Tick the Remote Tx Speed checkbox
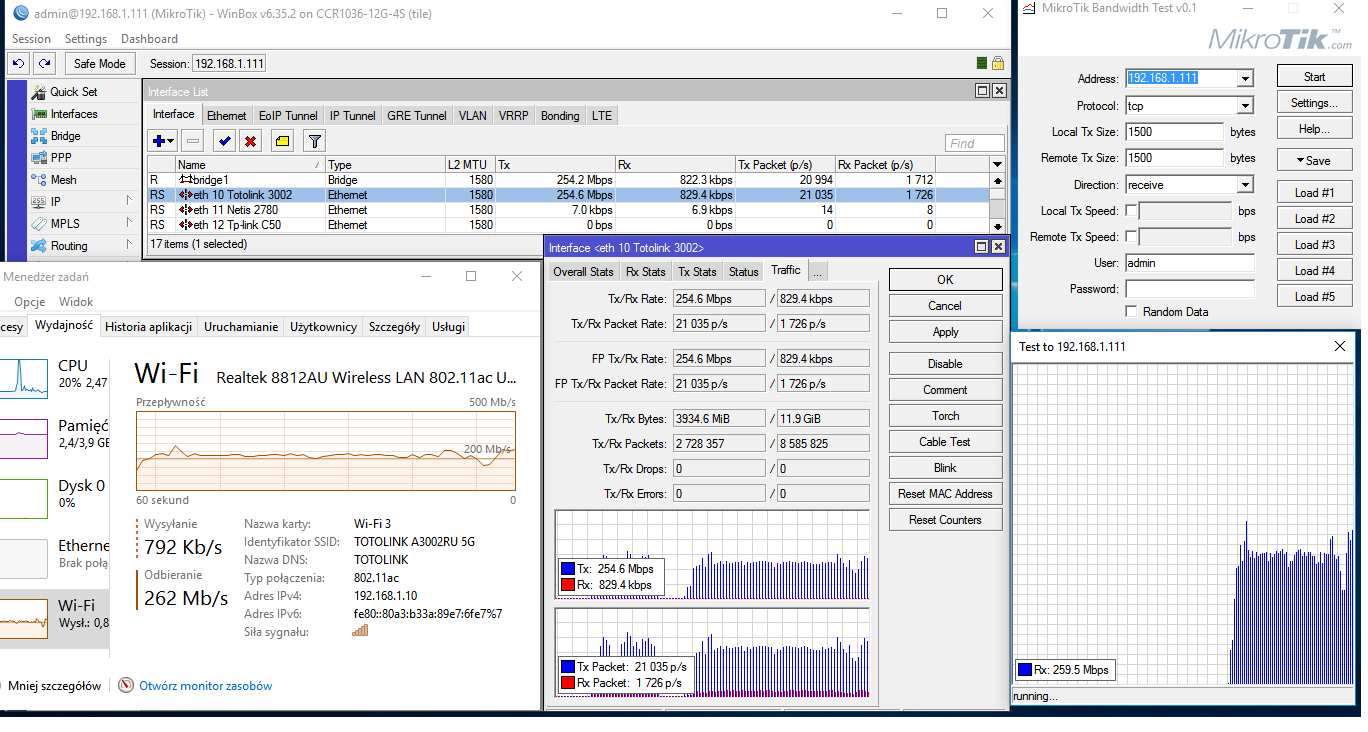 click(1131, 237)
